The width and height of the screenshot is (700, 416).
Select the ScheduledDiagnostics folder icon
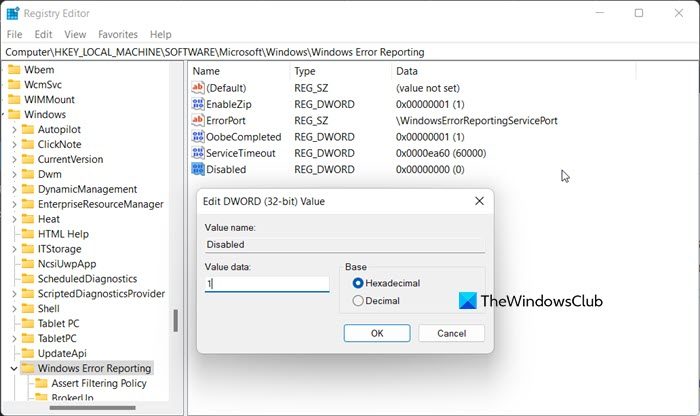[x=28, y=279]
